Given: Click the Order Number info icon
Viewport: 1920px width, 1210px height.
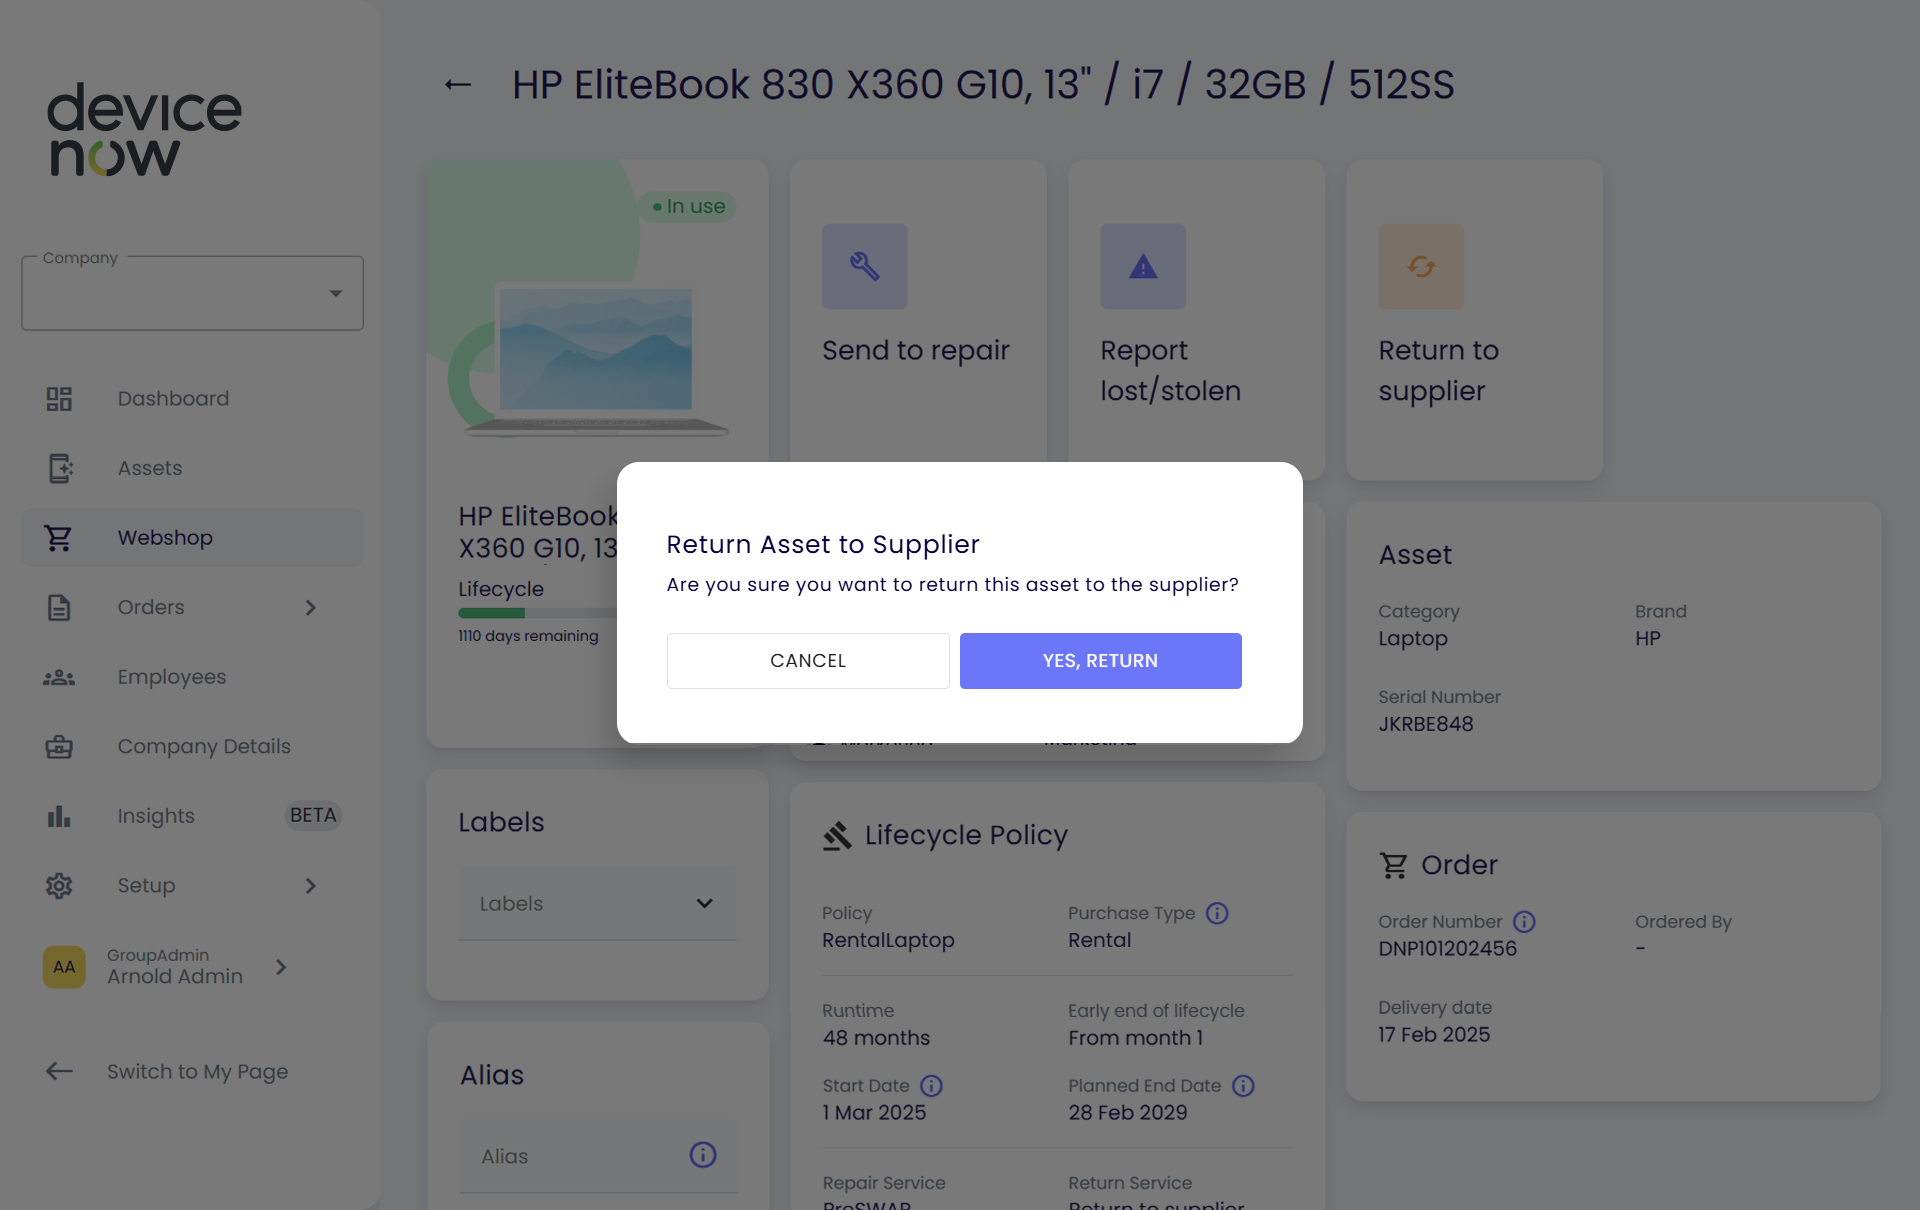Looking at the screenshot, I should click(1524, 922).
